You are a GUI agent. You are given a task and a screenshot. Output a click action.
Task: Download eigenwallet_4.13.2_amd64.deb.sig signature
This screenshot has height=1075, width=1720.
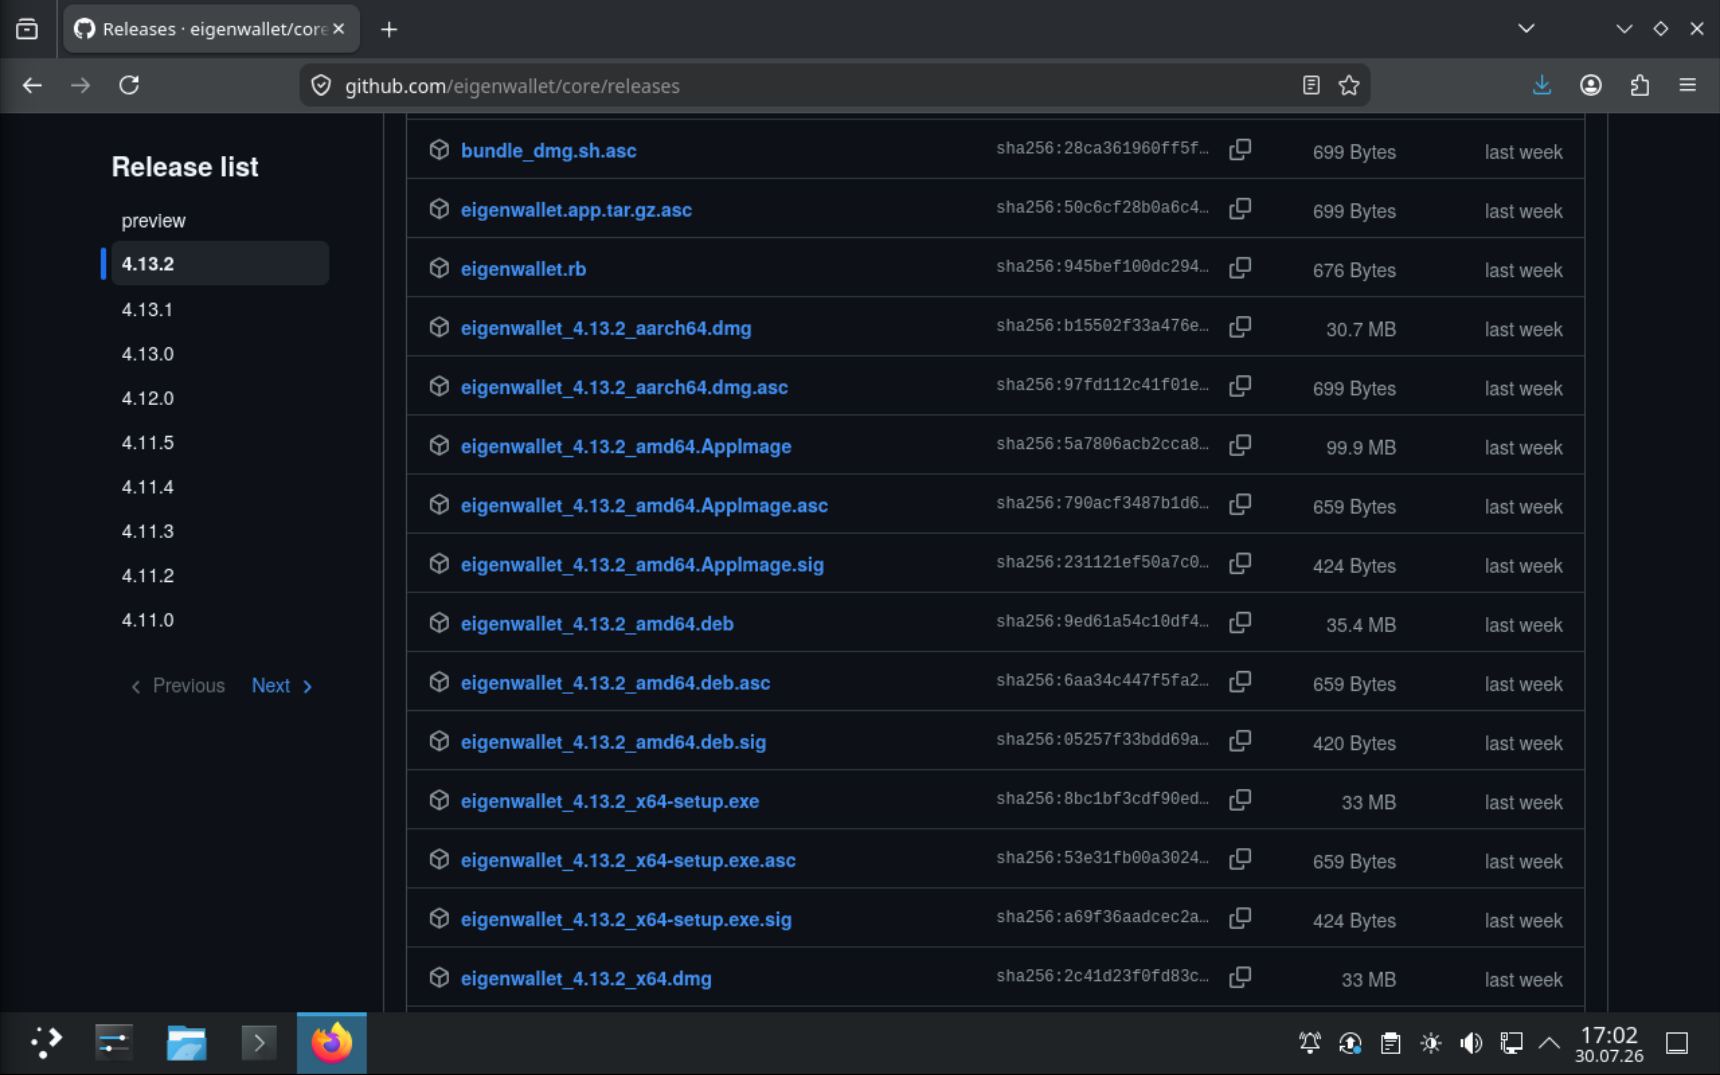[613, 742]
